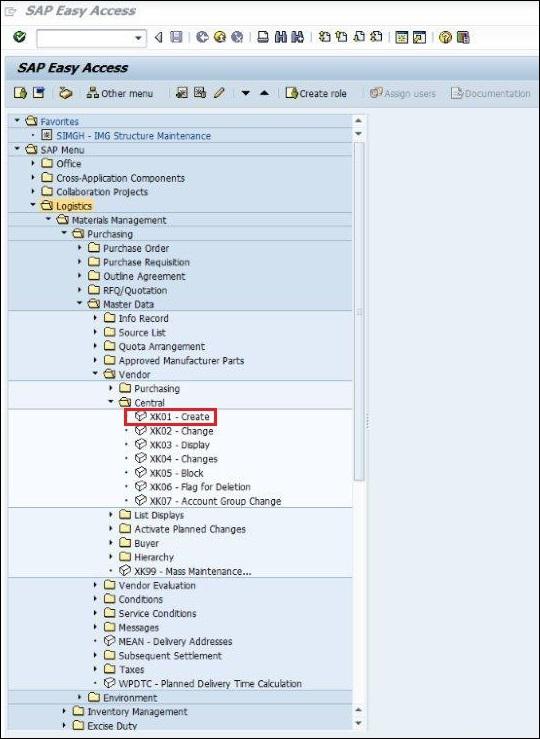The height and width of the screenshot is (739, 540).
Task: Click the Find binoculars icon
Action: pyautogui.click(x=280, y=37)
